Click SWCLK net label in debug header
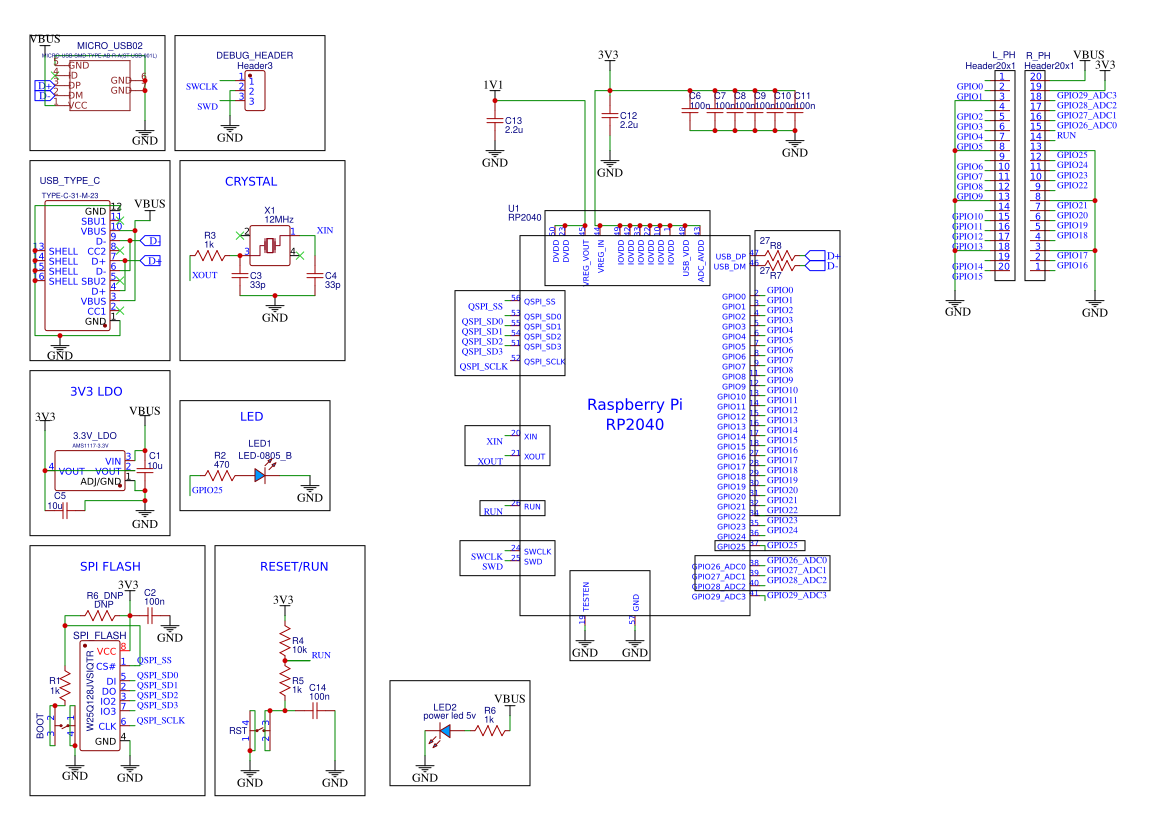Screen dimensions: 1169x827 pos(201,87)
